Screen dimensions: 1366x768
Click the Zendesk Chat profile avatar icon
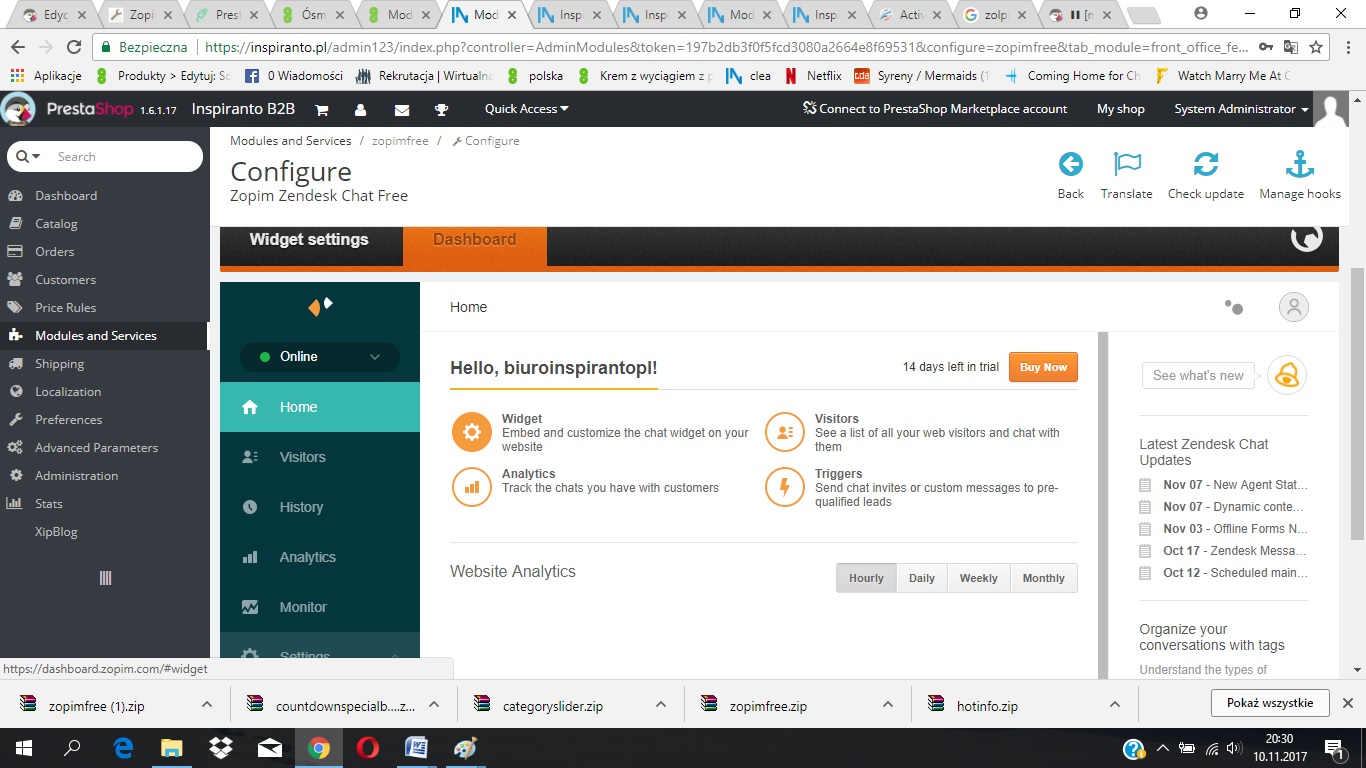point(1293,307)
